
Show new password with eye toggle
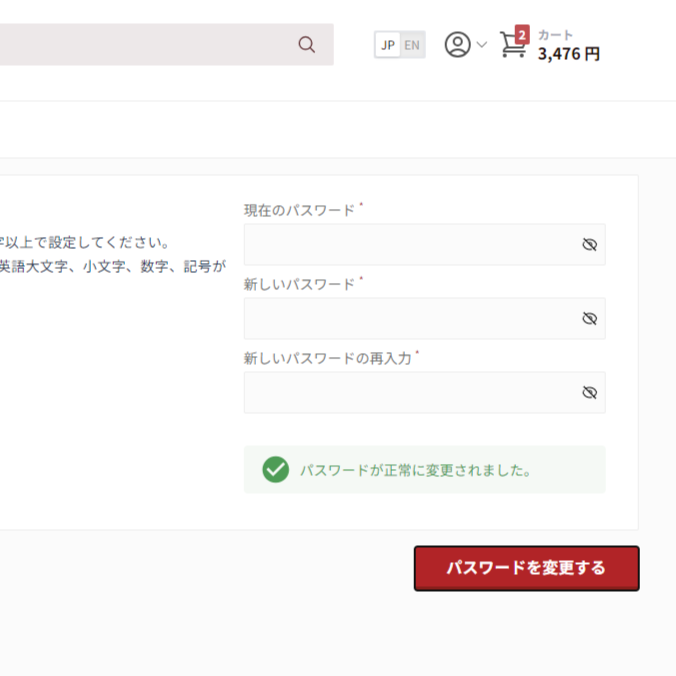589,319
